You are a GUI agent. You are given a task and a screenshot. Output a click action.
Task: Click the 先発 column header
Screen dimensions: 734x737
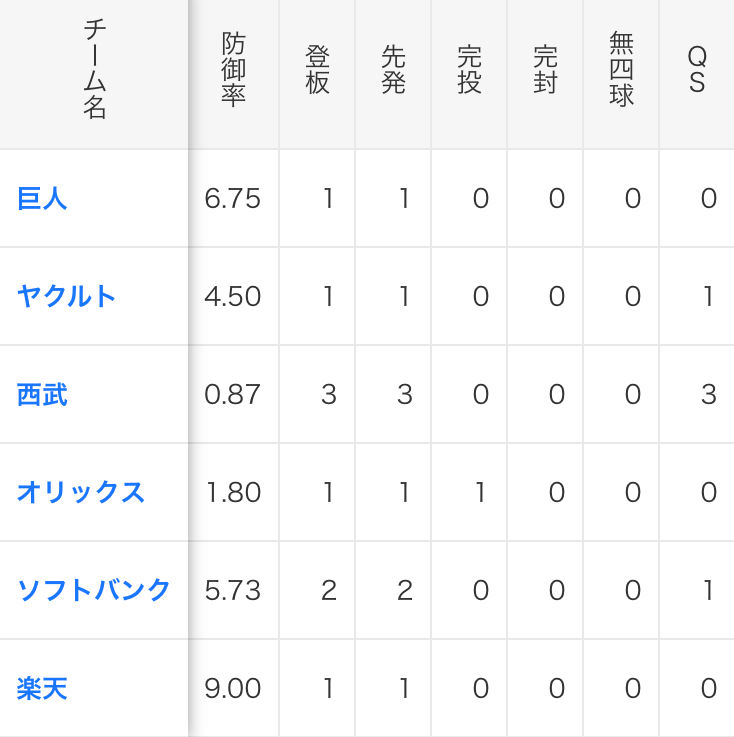click(393, 69)
